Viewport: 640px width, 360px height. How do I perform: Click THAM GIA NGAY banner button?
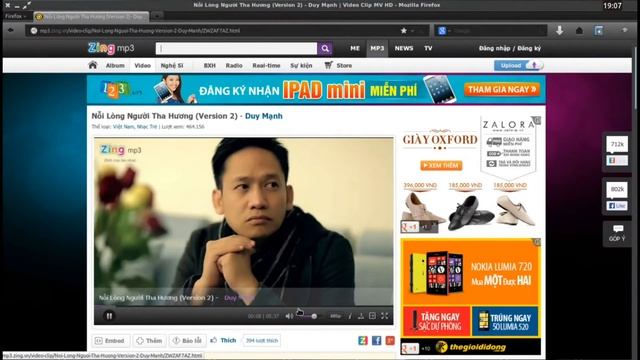click(x=502, y=89)
